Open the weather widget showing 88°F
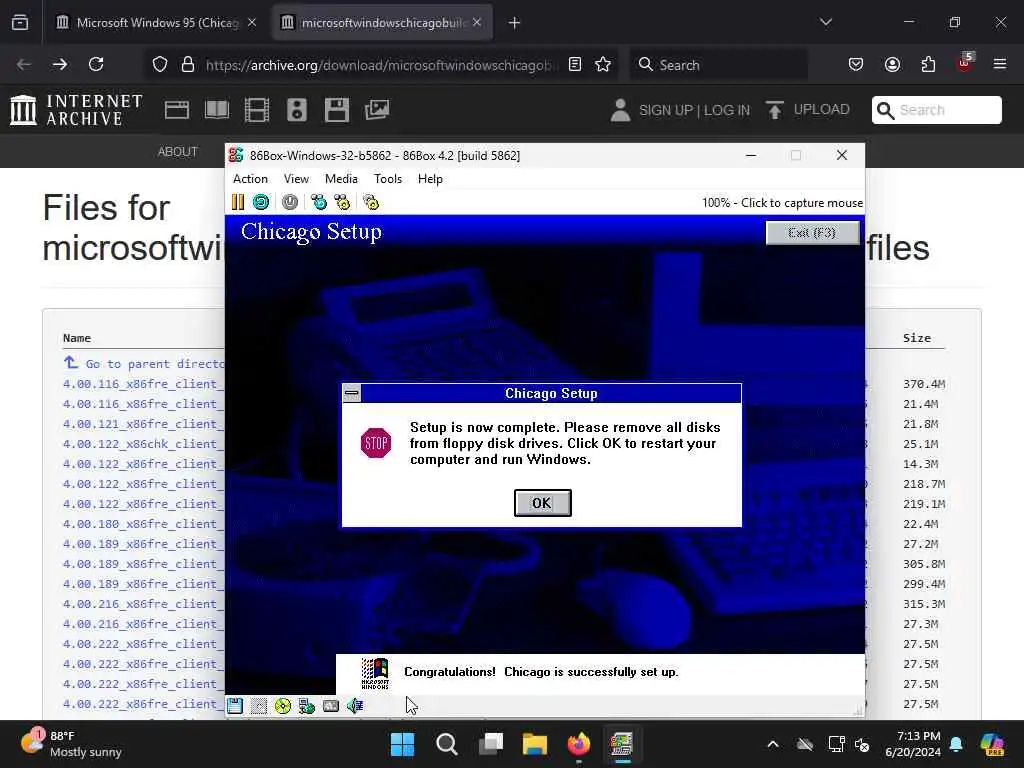Screen dimensions: 1024x768 click(x=72, y=744)
